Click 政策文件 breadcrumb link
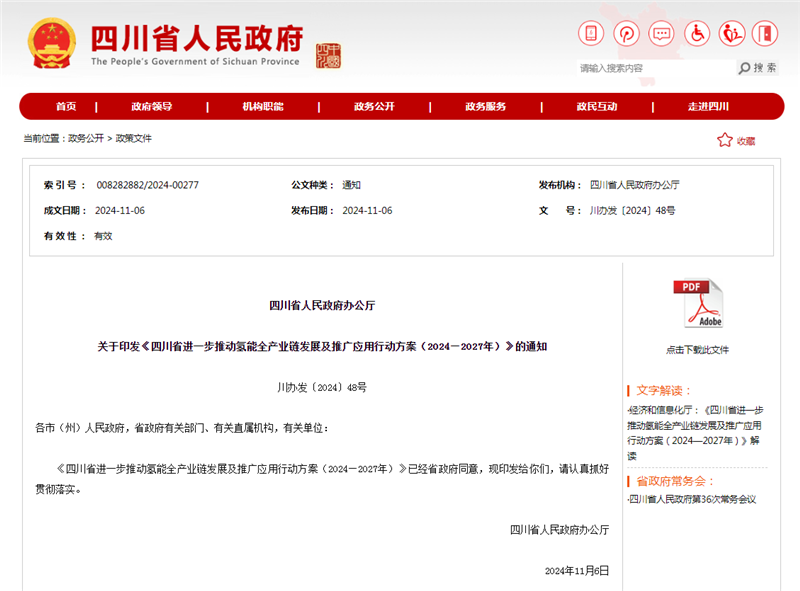The image size is (800, 591). coord(134,139)
